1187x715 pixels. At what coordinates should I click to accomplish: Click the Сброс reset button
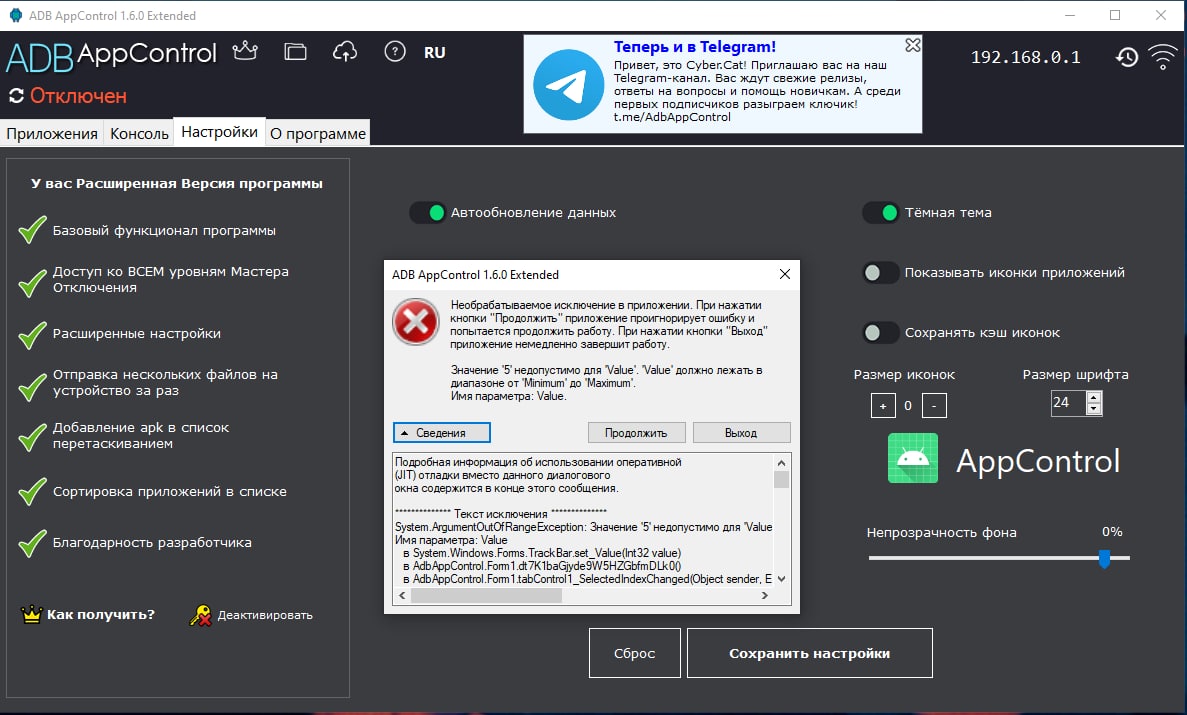[x=634, y=653]
